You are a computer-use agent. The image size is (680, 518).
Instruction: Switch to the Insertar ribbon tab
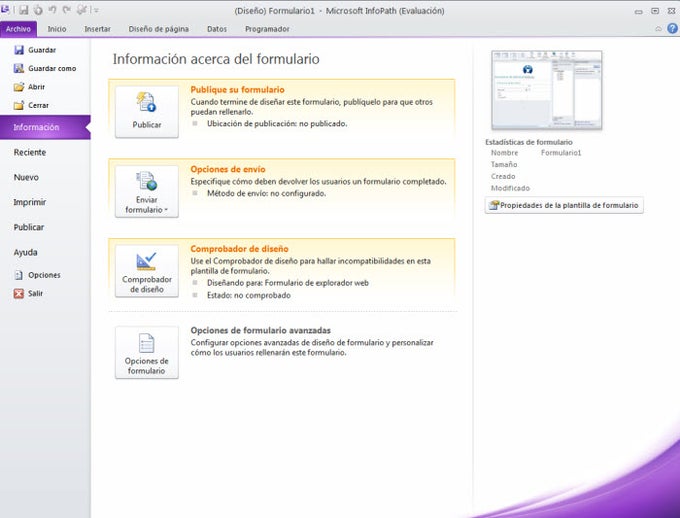pyautogui.click(x=97, y=29)
